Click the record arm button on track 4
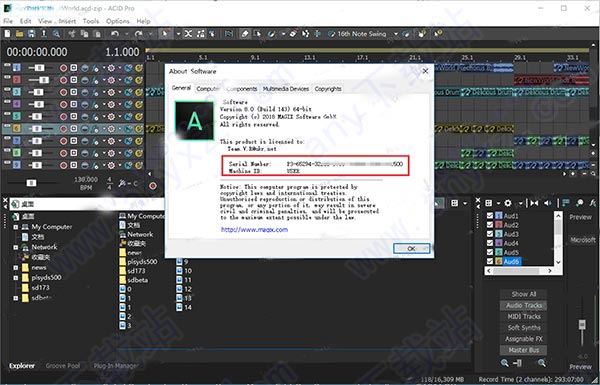Image resolution: width=600 pixels, height=385 pixels. [x=63, y=104]
